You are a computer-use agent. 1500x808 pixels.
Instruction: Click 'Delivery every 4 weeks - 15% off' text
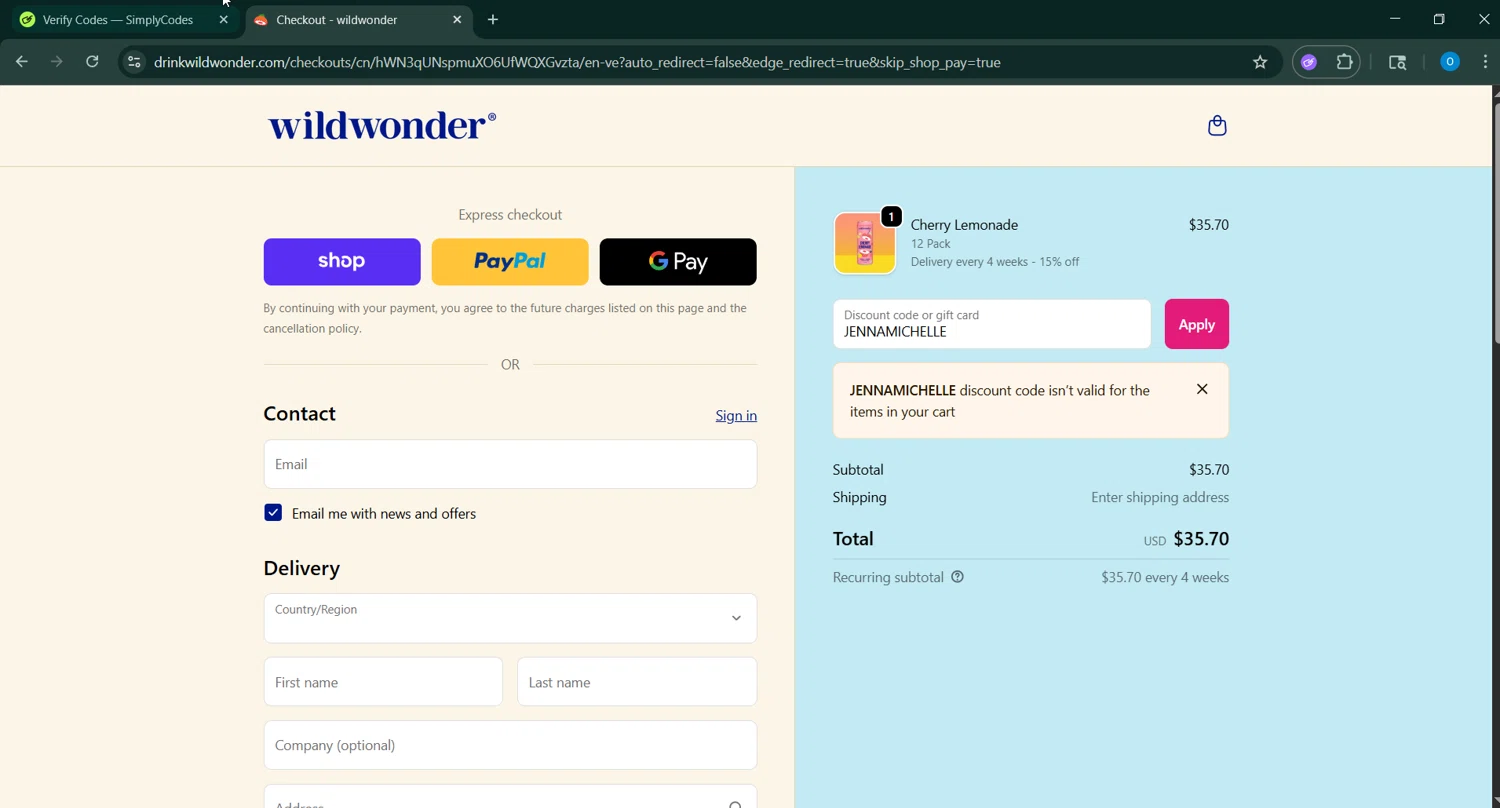(x=995, y=262)
